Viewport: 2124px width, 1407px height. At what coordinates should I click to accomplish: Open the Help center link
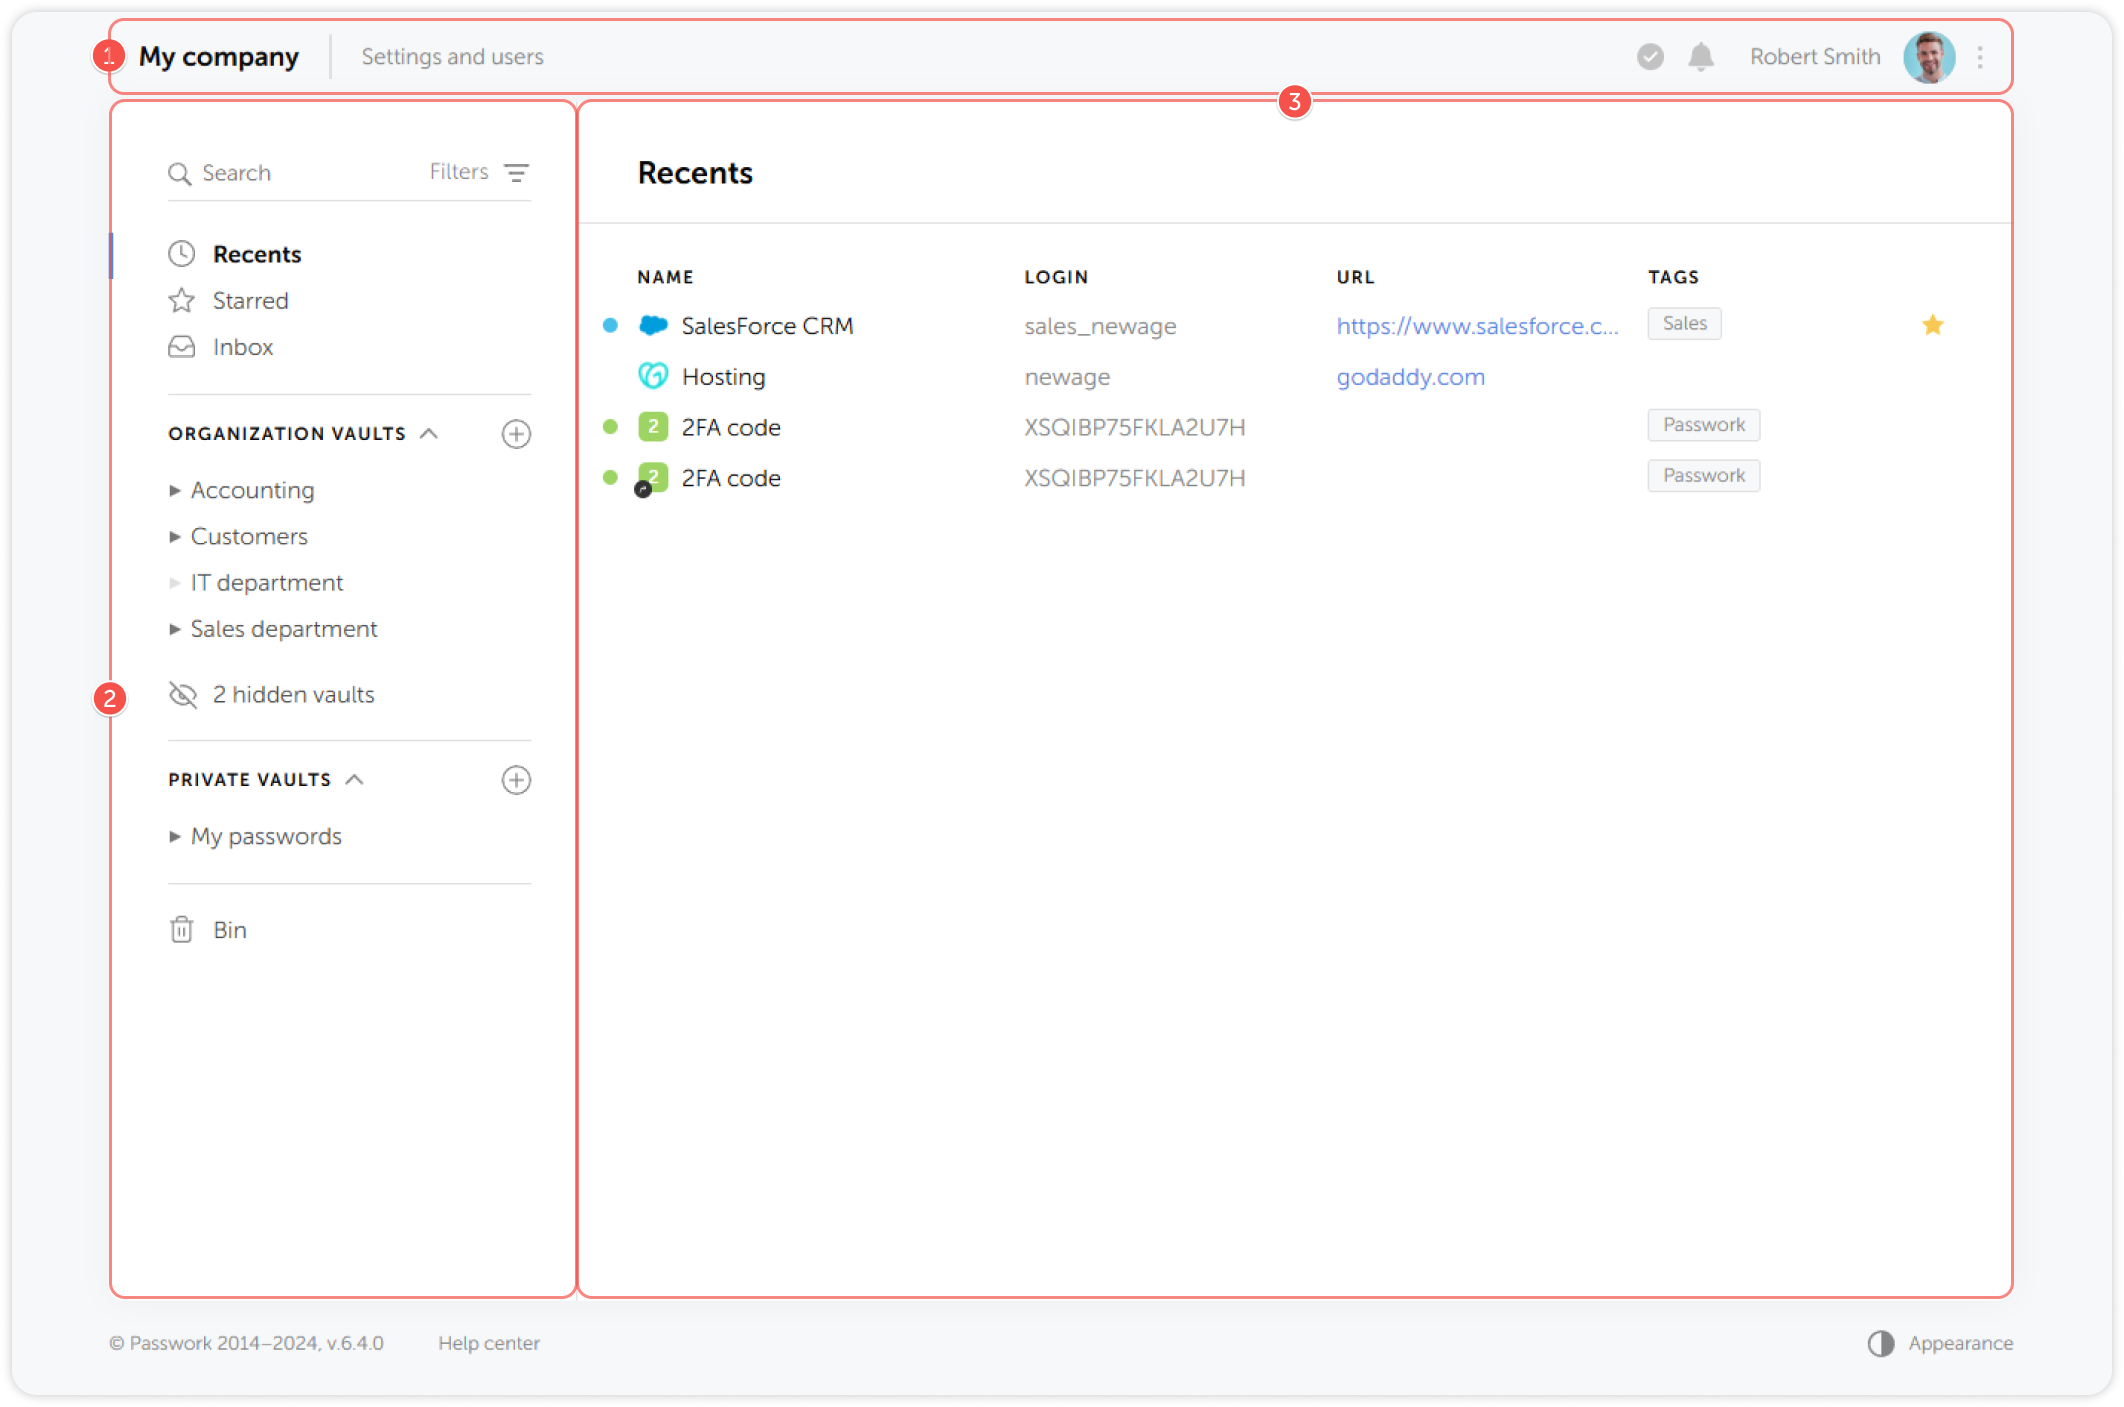click(488, 1343)
